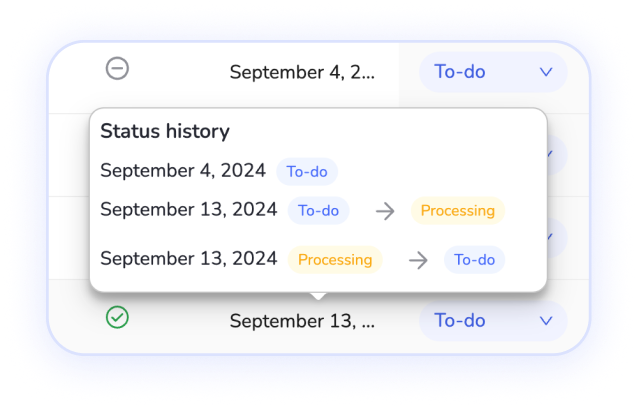Select the truncated September 4 date cell in the top row

pos(302,72)
